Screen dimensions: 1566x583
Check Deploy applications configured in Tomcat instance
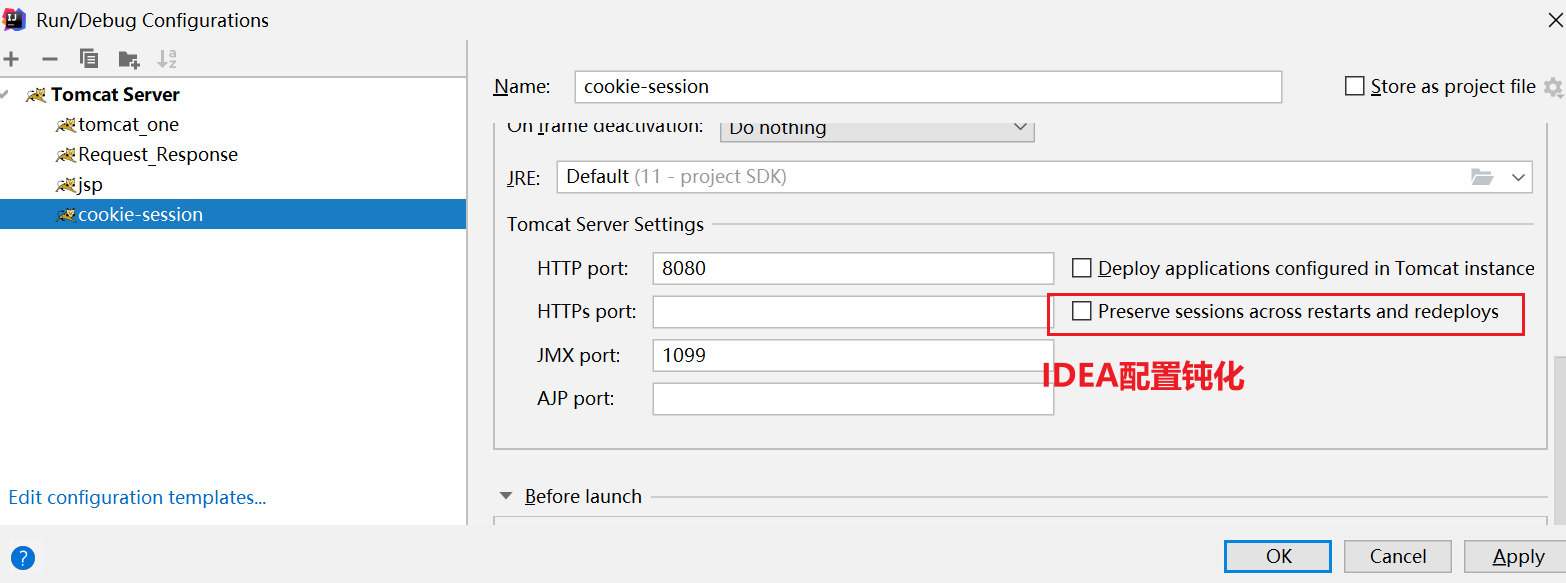click(1081, 268)
